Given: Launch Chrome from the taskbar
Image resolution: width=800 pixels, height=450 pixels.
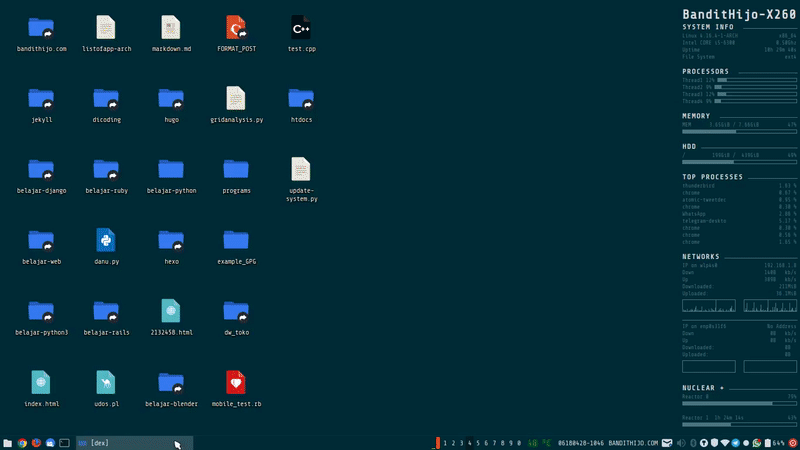Looking at the screenshot, I should [21, 442].
